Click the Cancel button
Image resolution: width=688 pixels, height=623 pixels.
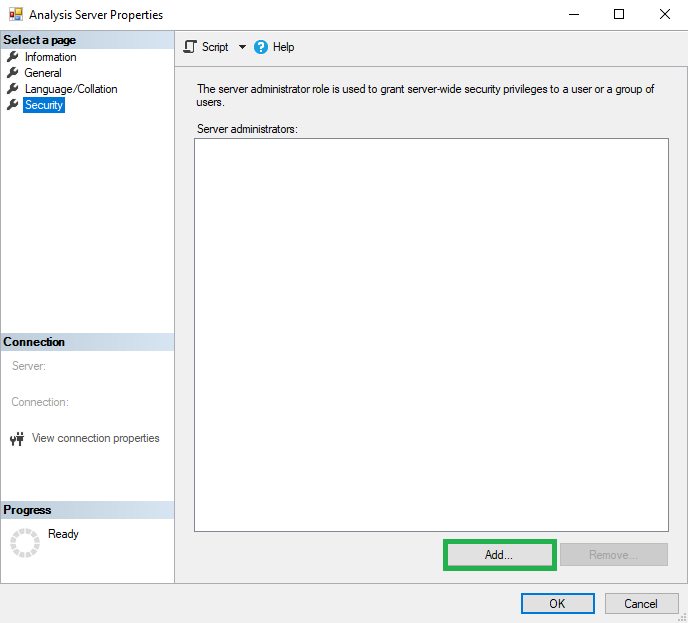(641, 604)
